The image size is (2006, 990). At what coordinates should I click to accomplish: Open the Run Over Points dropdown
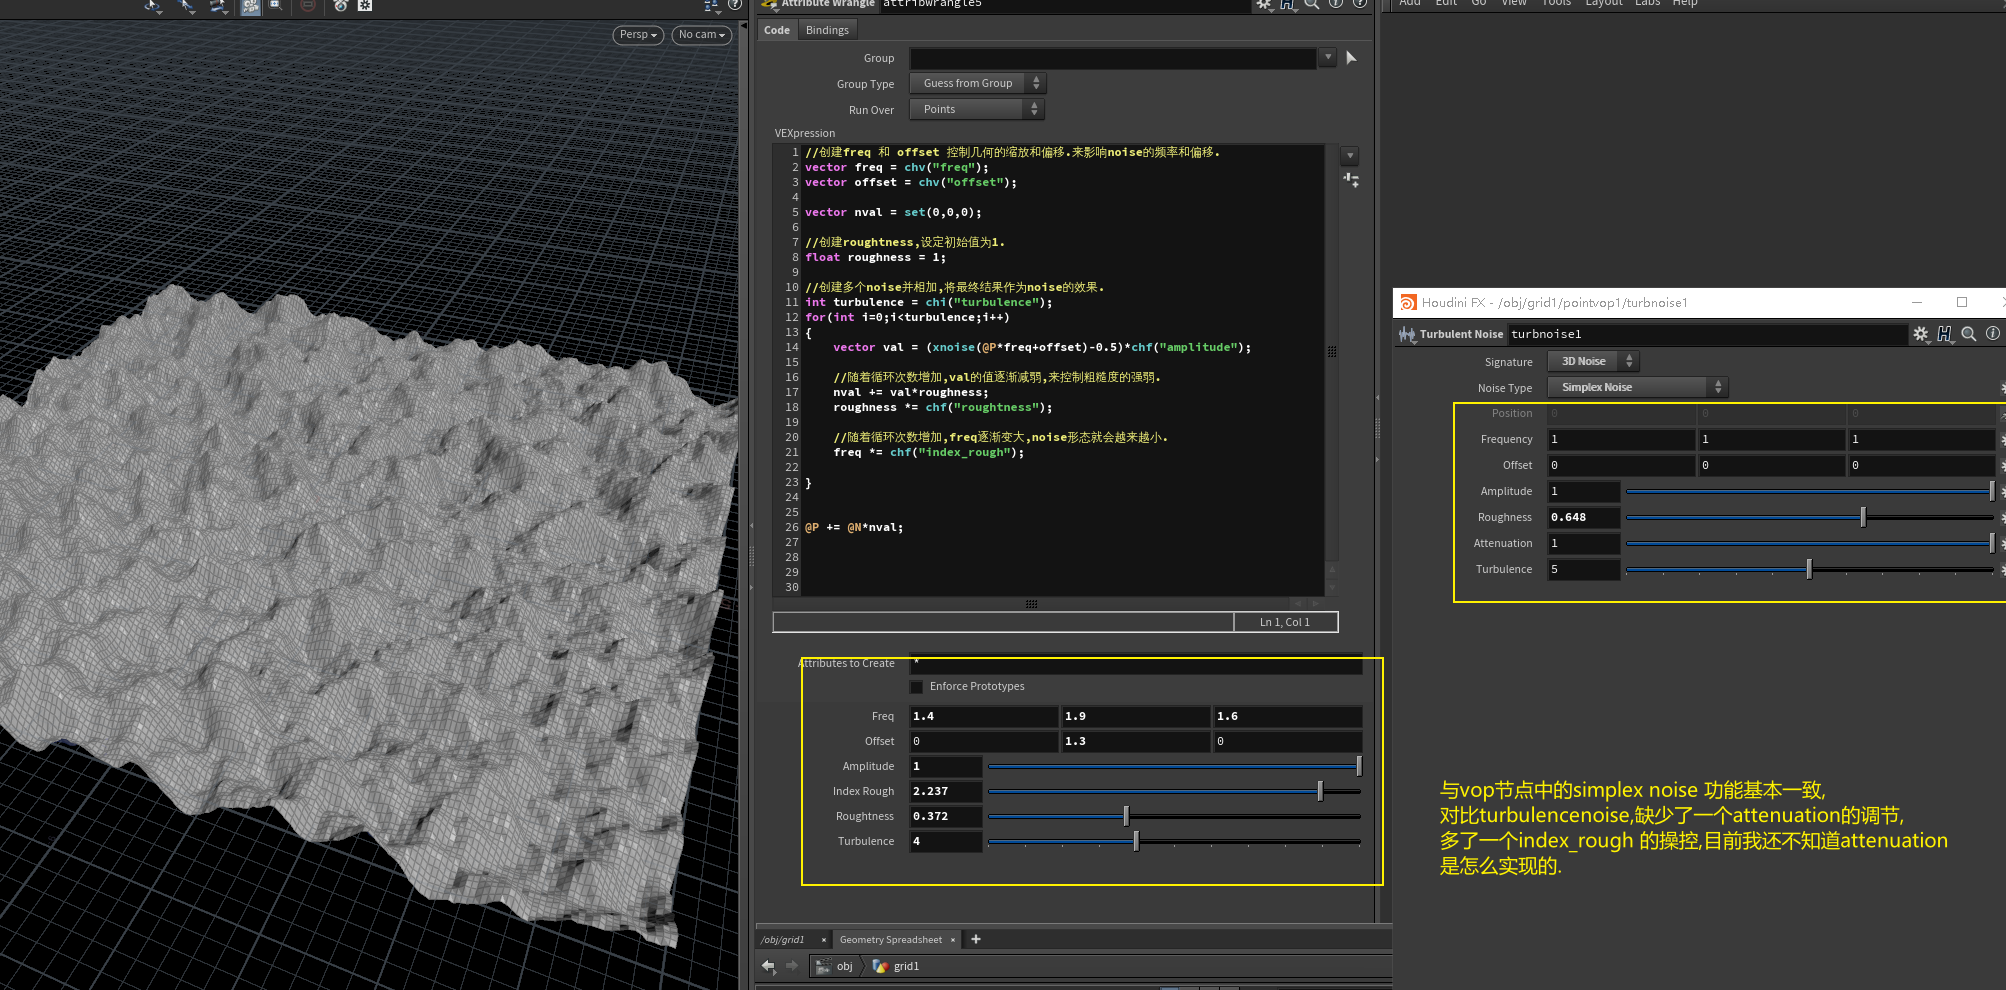976,110
